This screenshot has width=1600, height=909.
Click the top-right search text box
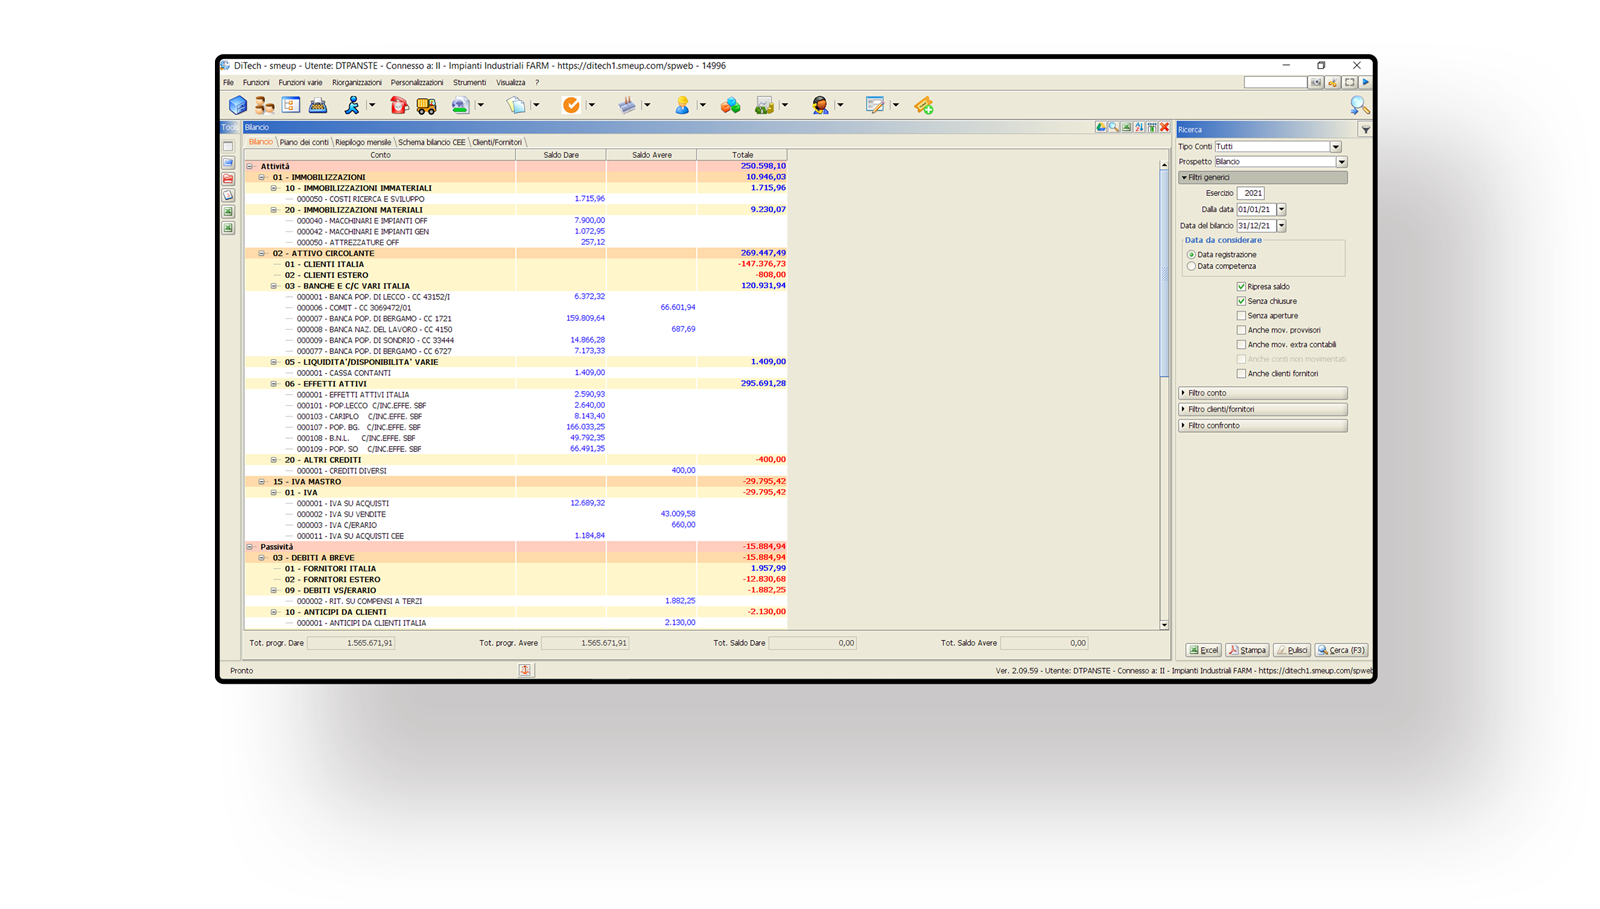pos(1275,83)
